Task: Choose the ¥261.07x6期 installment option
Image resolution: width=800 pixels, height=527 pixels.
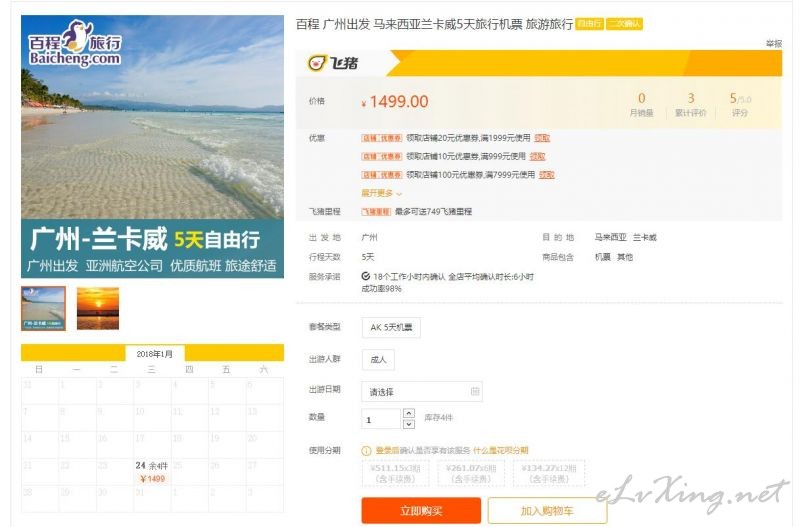Action: 471,473
